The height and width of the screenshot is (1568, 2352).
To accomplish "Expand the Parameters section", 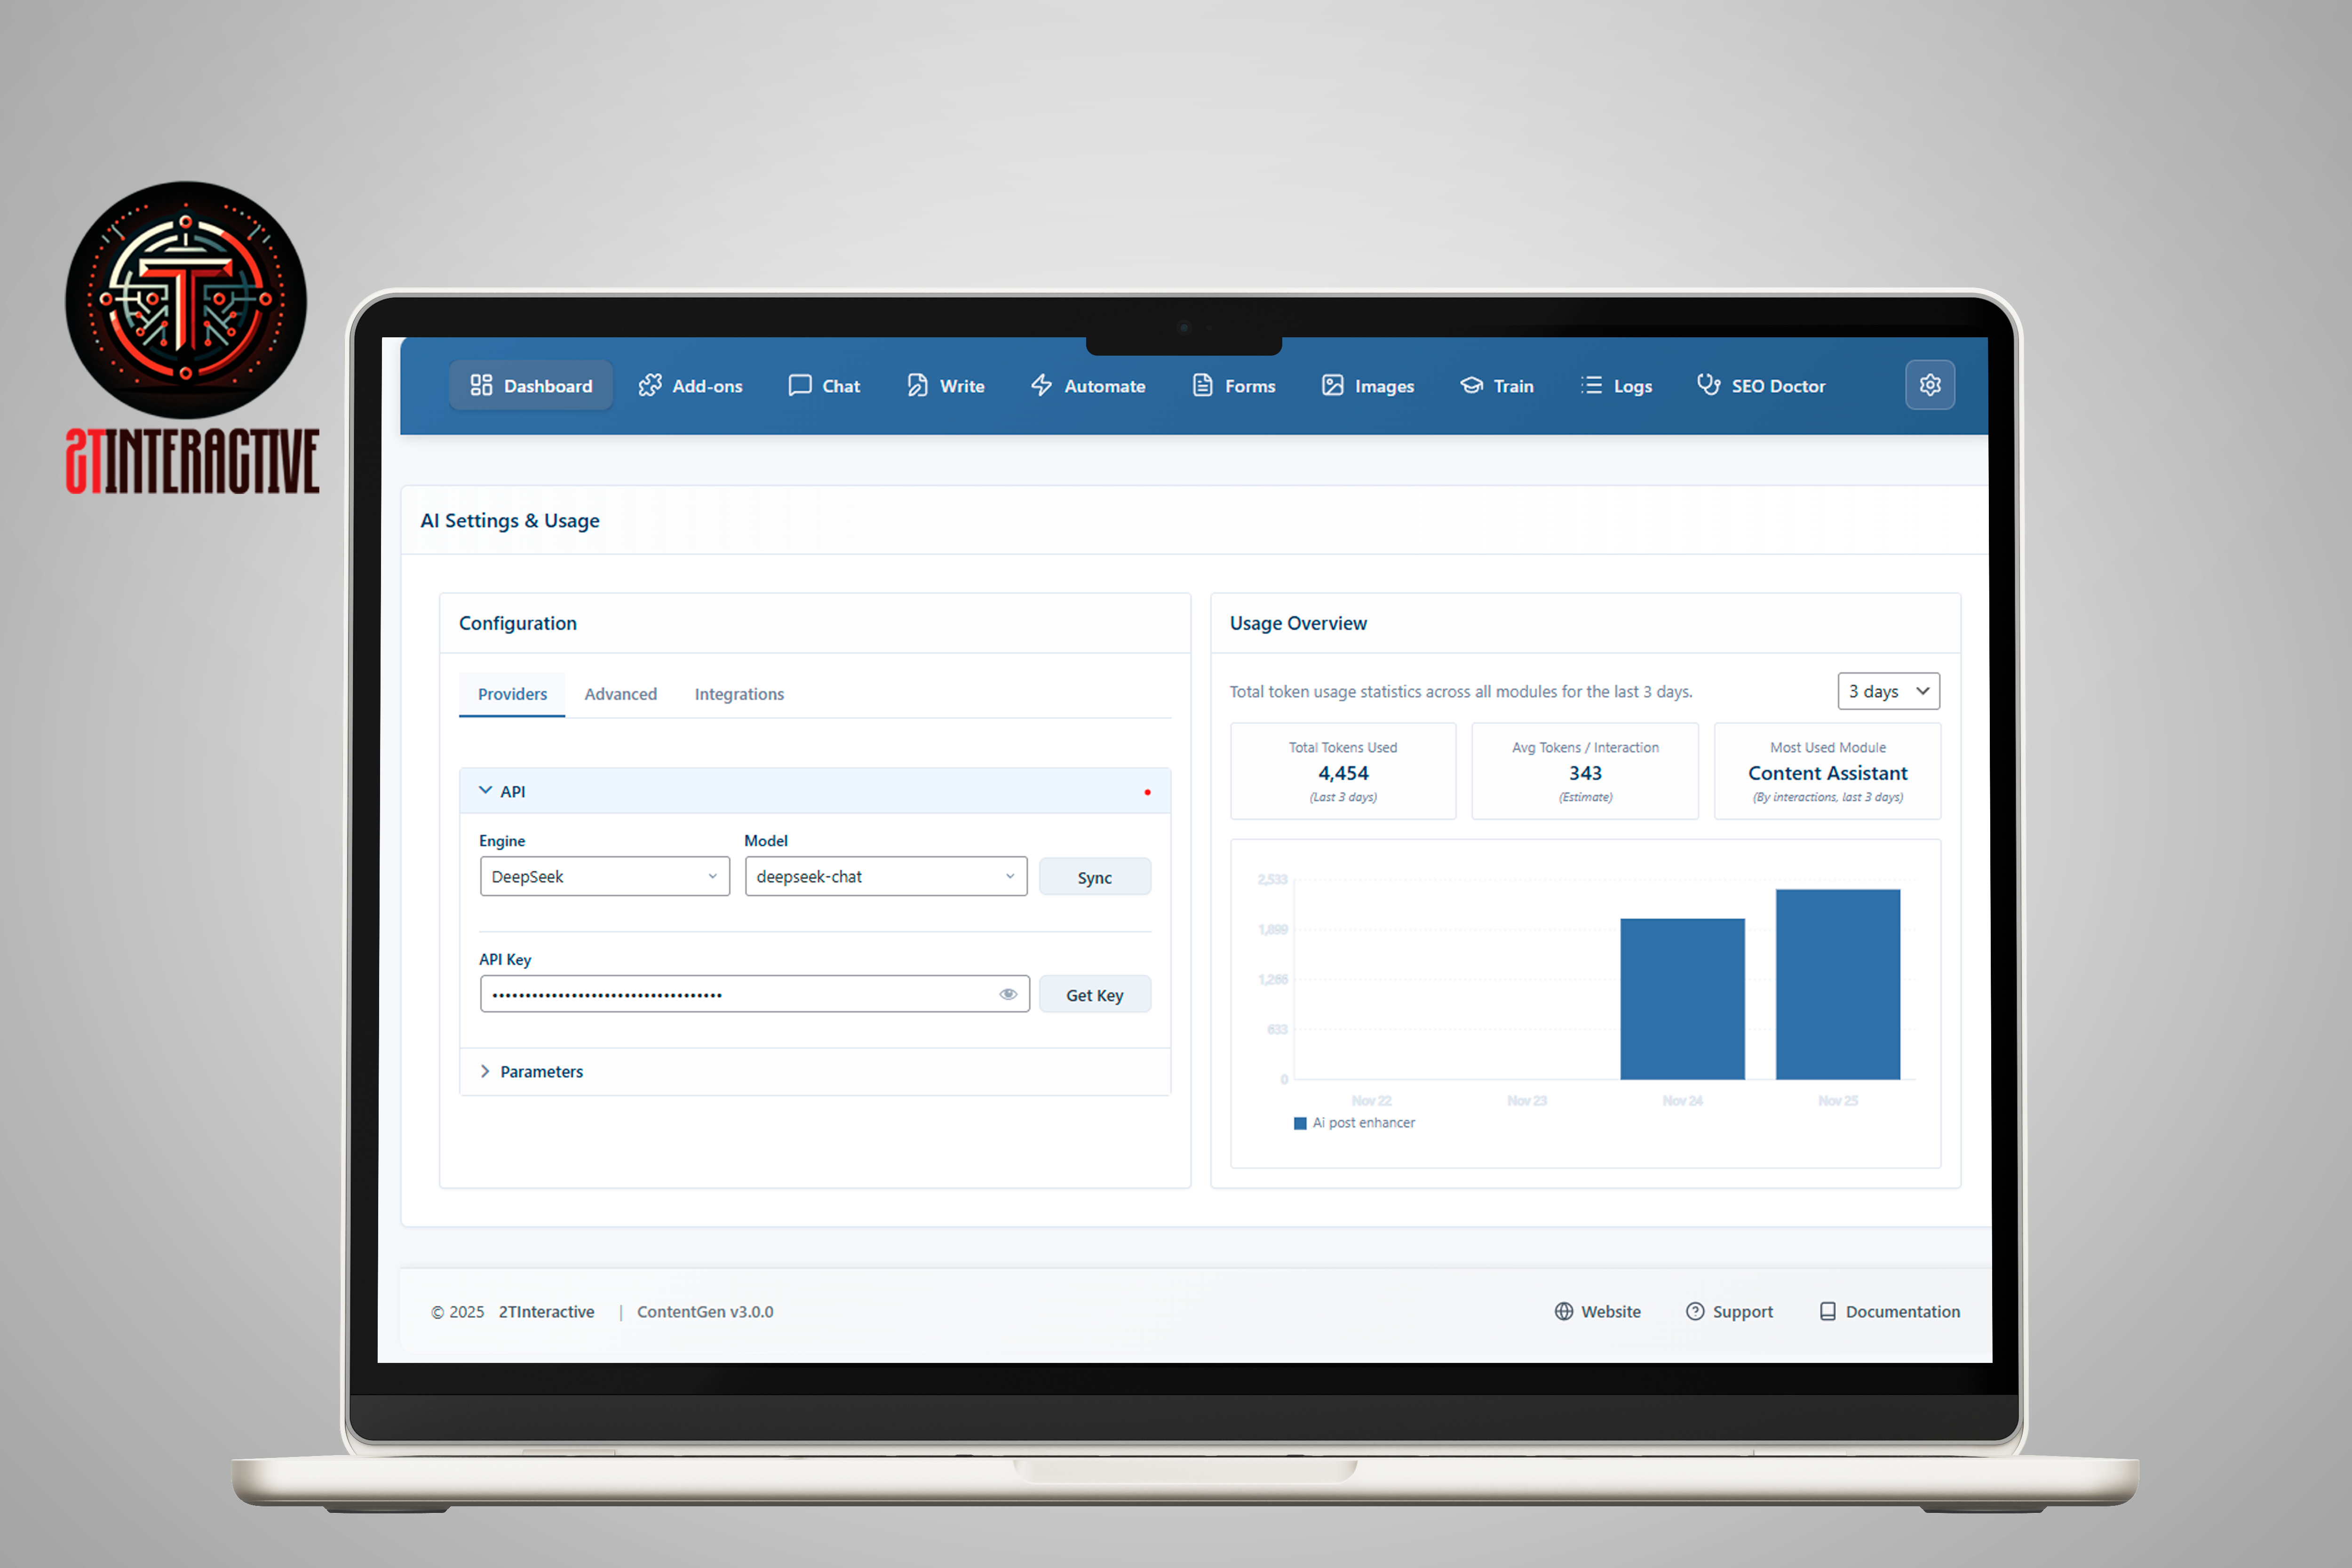I will point(540,1071).
